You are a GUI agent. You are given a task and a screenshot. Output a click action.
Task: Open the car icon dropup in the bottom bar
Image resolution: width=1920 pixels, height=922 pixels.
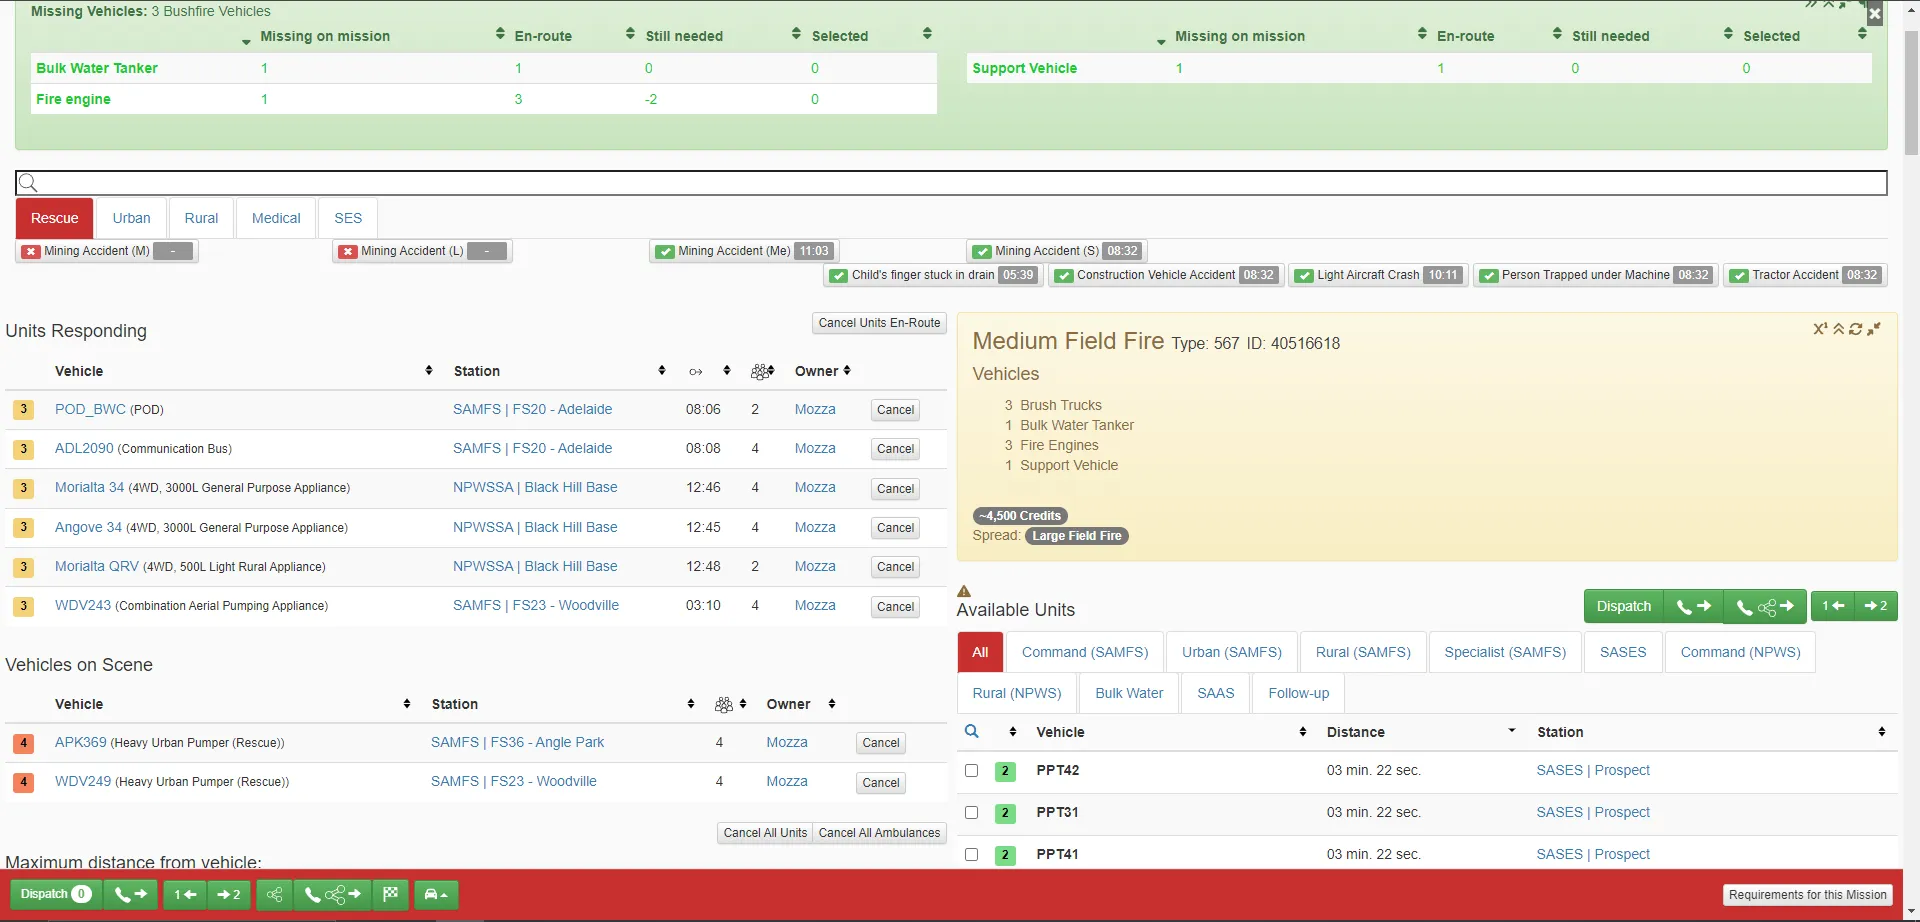(x=436, y=894)
